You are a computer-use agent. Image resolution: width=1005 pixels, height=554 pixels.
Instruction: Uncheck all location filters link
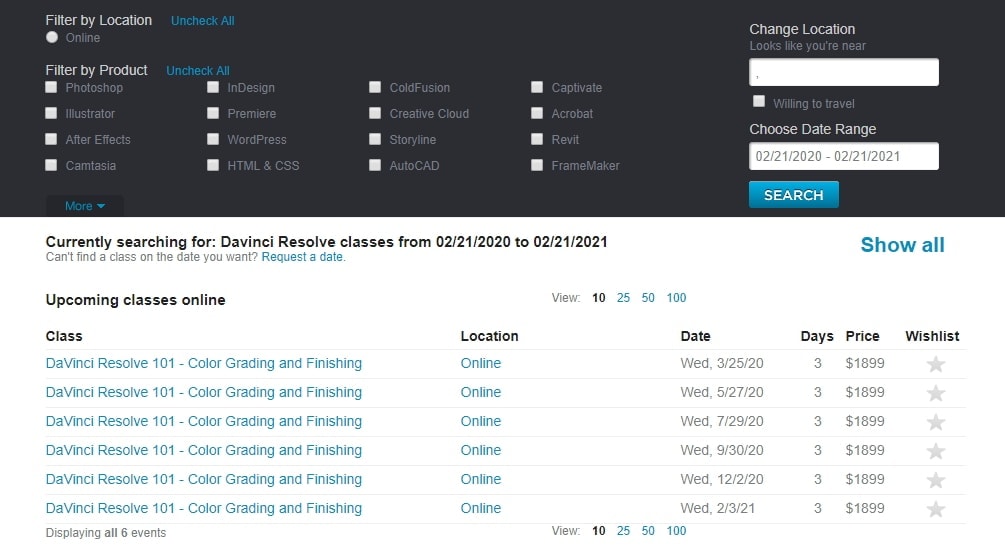point(203,21)
